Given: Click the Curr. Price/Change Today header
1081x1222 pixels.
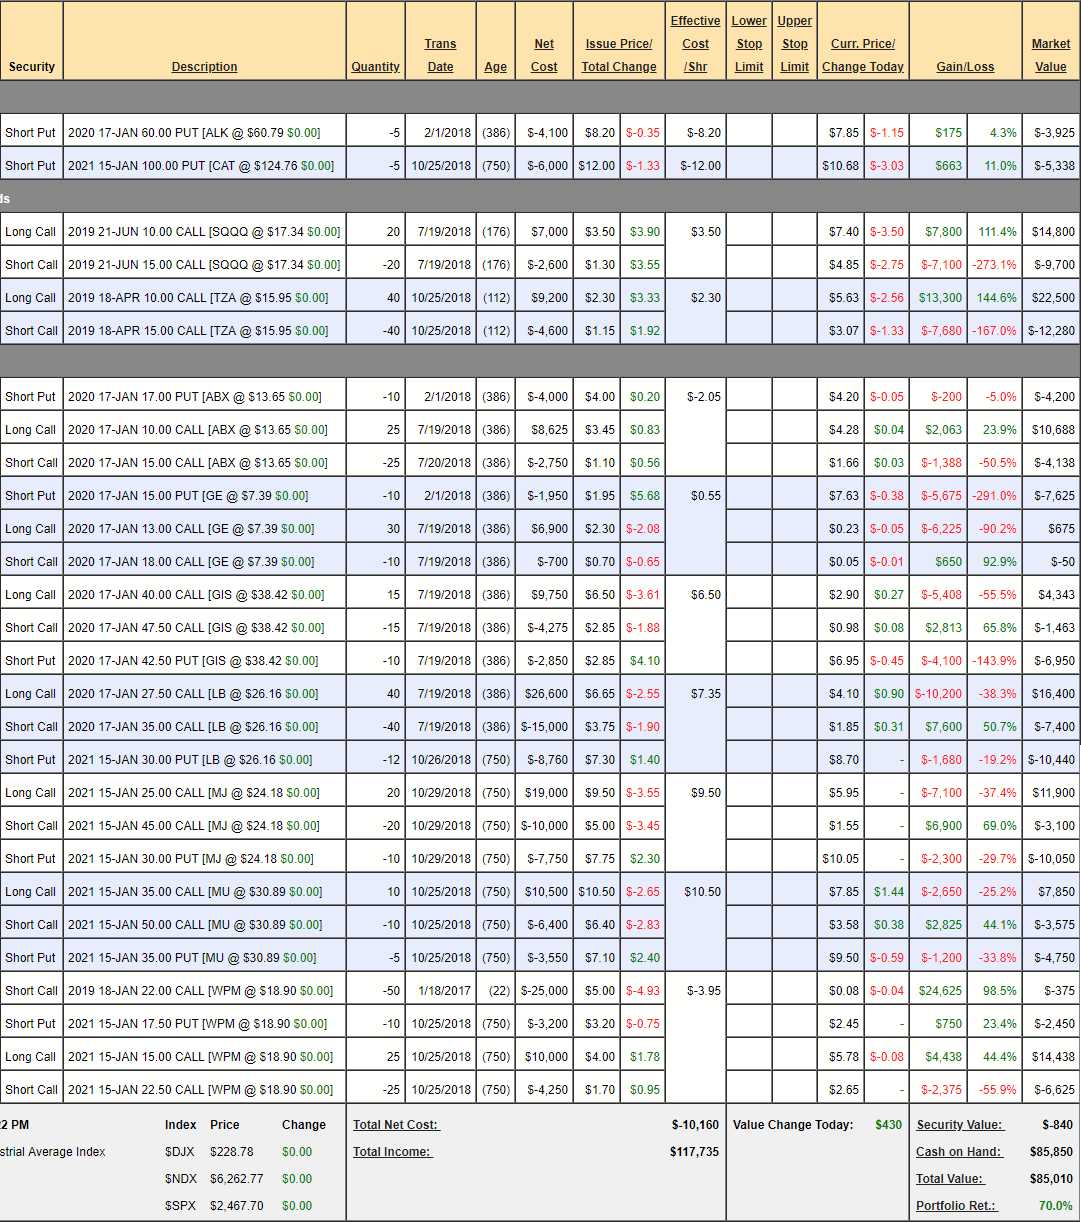Looking at the screenshot, I should (863, 55).
